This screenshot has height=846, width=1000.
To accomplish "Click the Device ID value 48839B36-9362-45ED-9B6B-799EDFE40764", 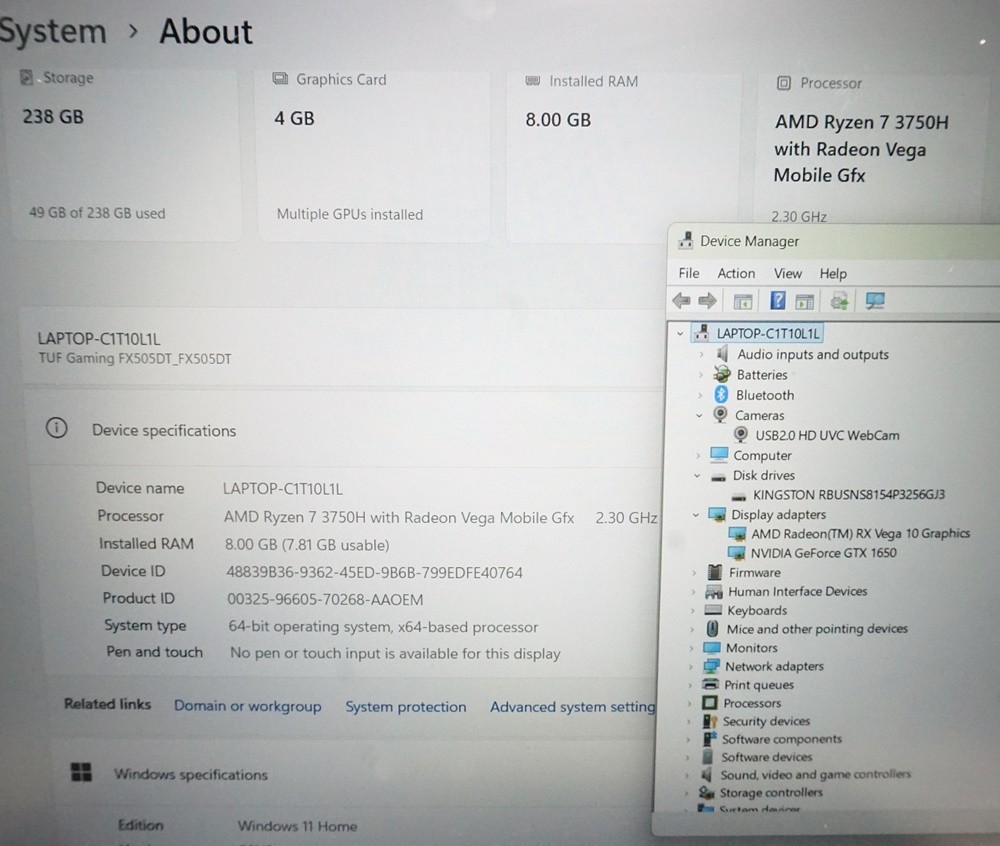I will tap(374, 573).
